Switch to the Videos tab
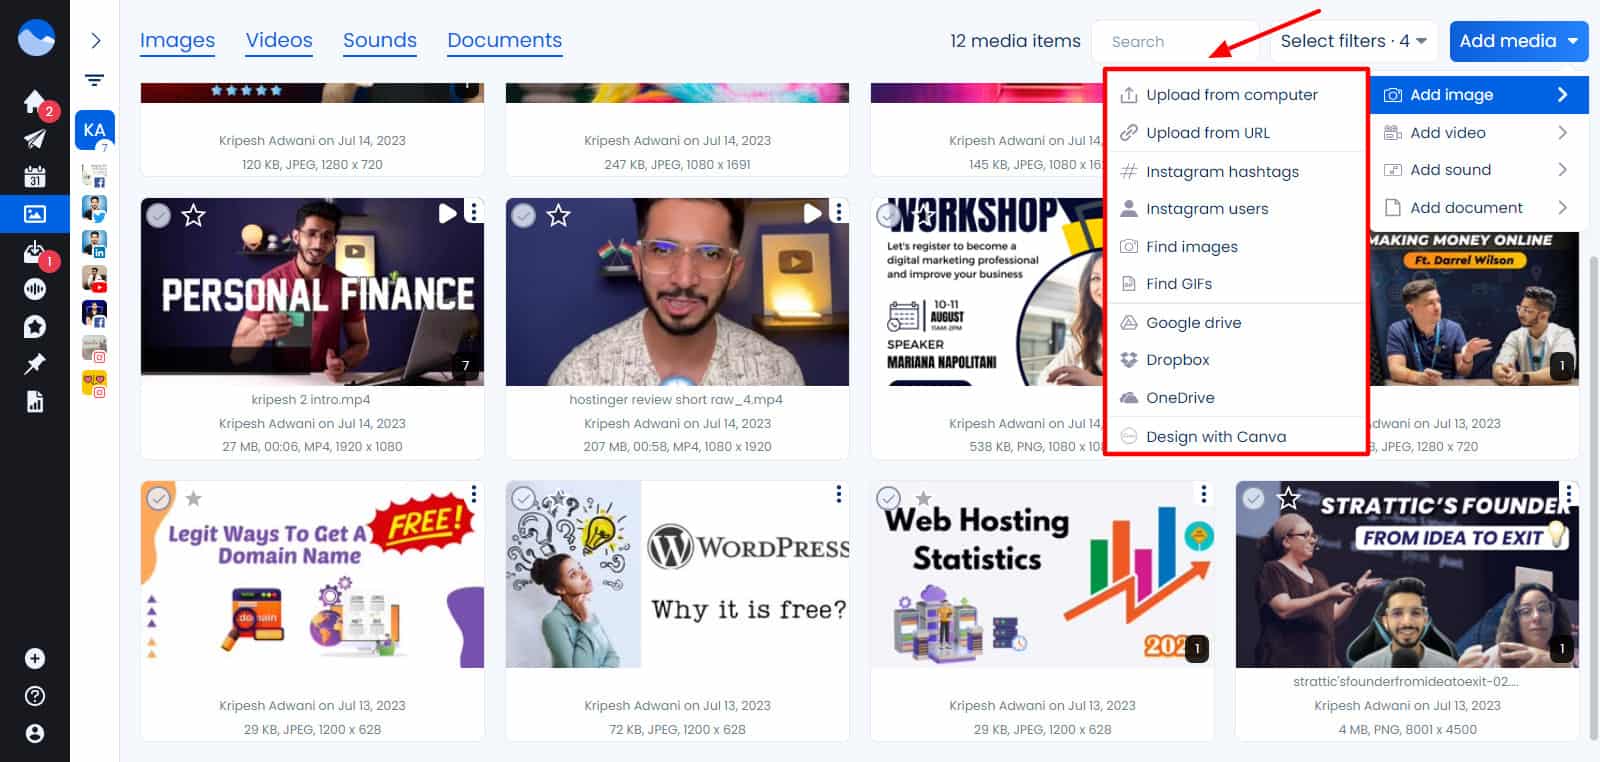This screenshot has height=762, width=1600. (x=279, y=41)
